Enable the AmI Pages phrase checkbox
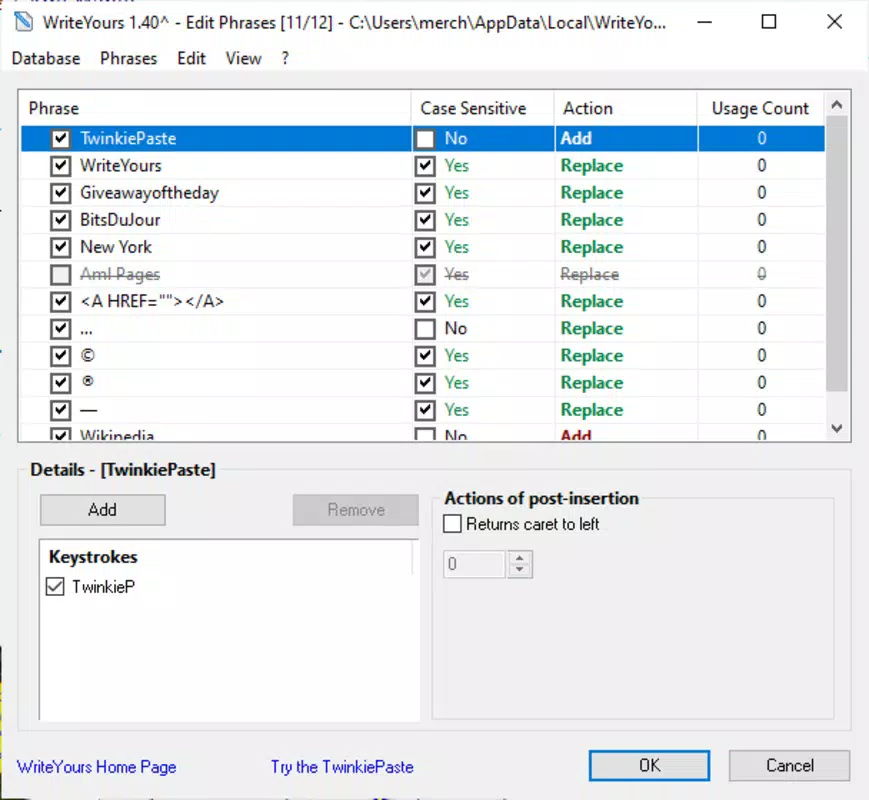Screen dimensions: 869x800 [60, 274]
